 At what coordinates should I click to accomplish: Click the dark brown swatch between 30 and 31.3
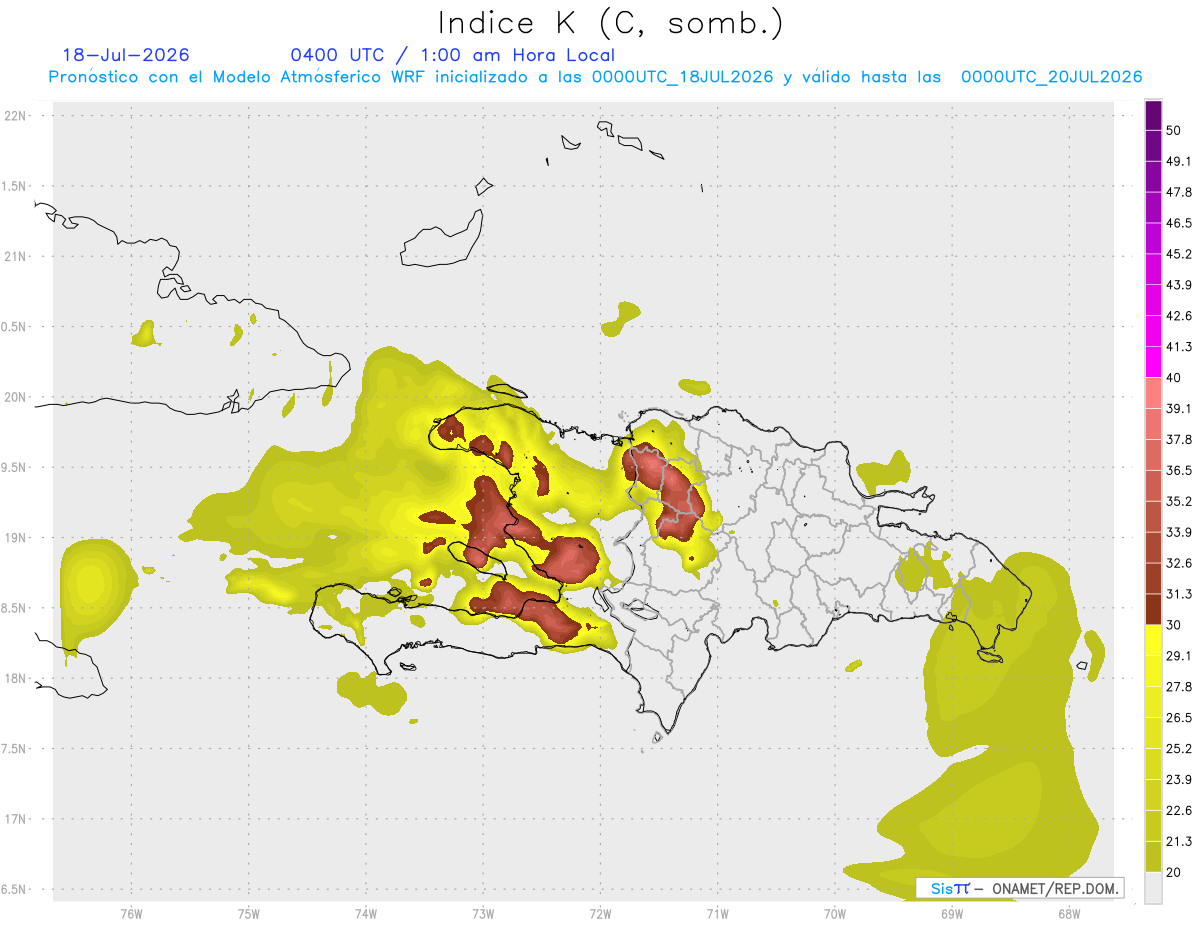tap(1153, 610)
